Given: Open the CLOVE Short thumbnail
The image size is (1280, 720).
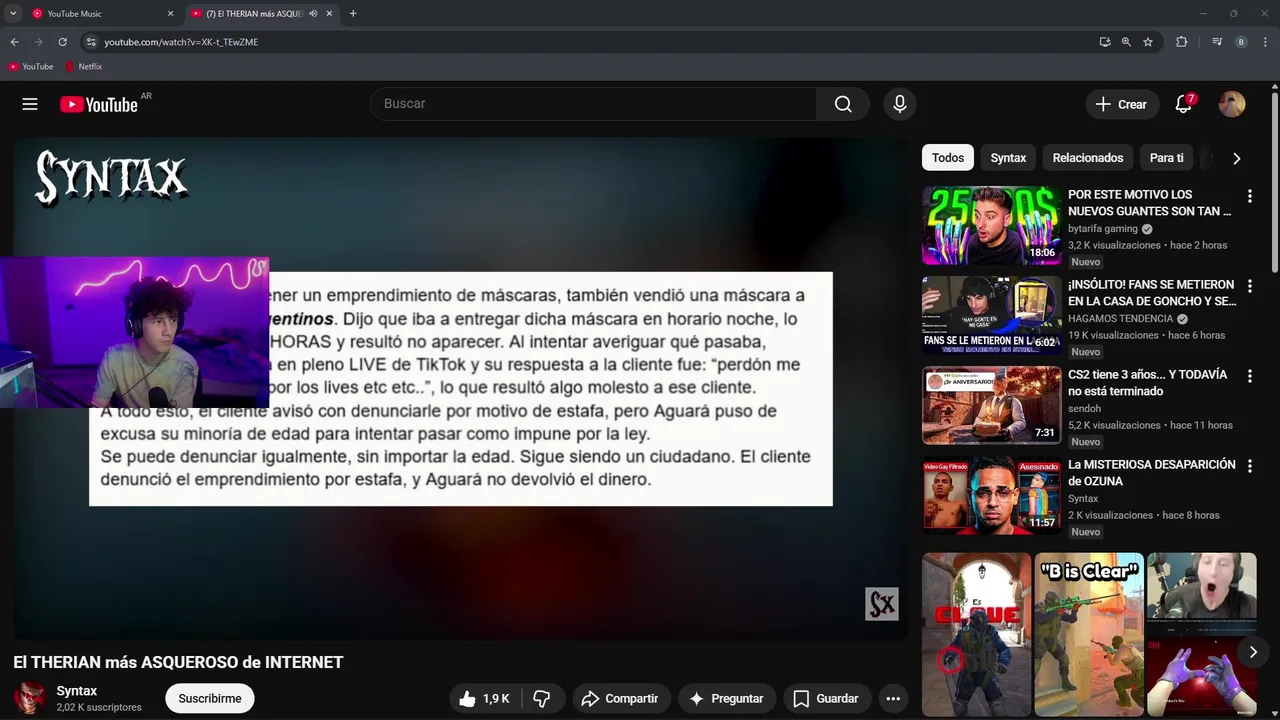Looking at the screenshot, I should click(976, 634).
